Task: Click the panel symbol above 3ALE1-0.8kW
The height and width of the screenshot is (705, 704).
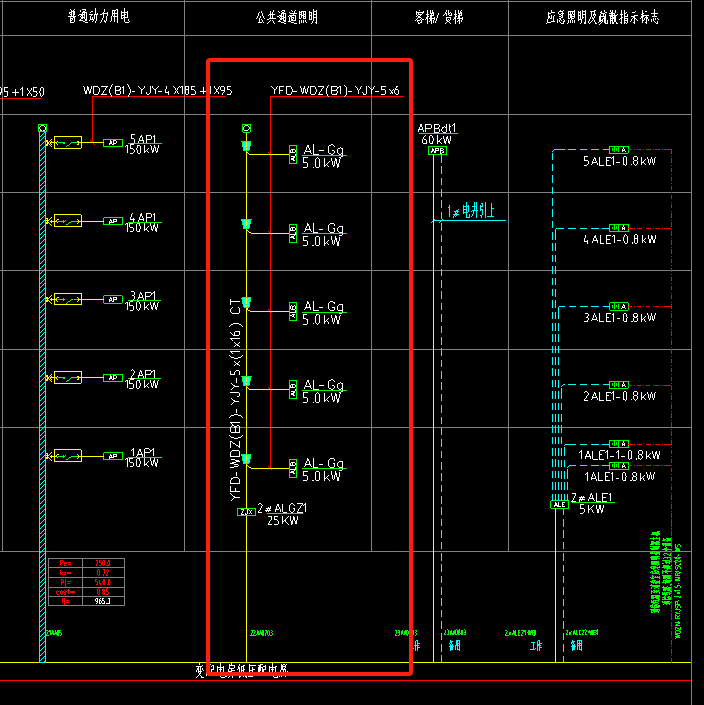Action: tap(619, 306)
